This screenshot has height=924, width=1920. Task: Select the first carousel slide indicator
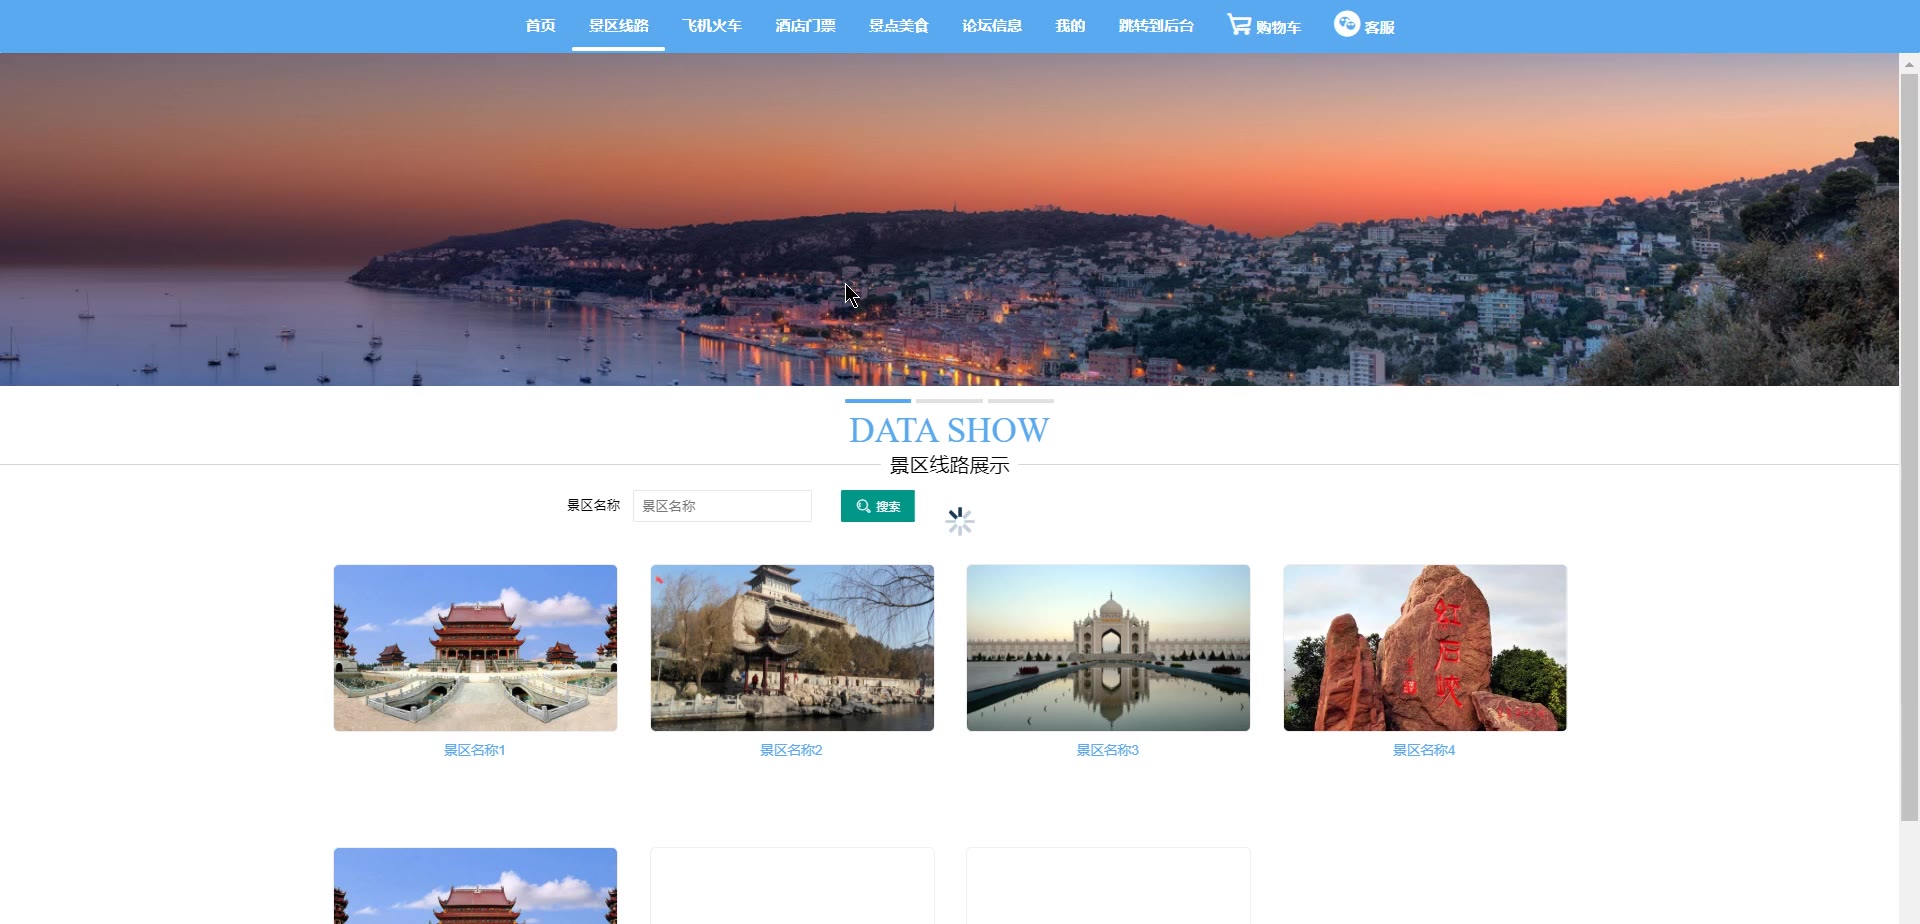(x=877, y=401)
